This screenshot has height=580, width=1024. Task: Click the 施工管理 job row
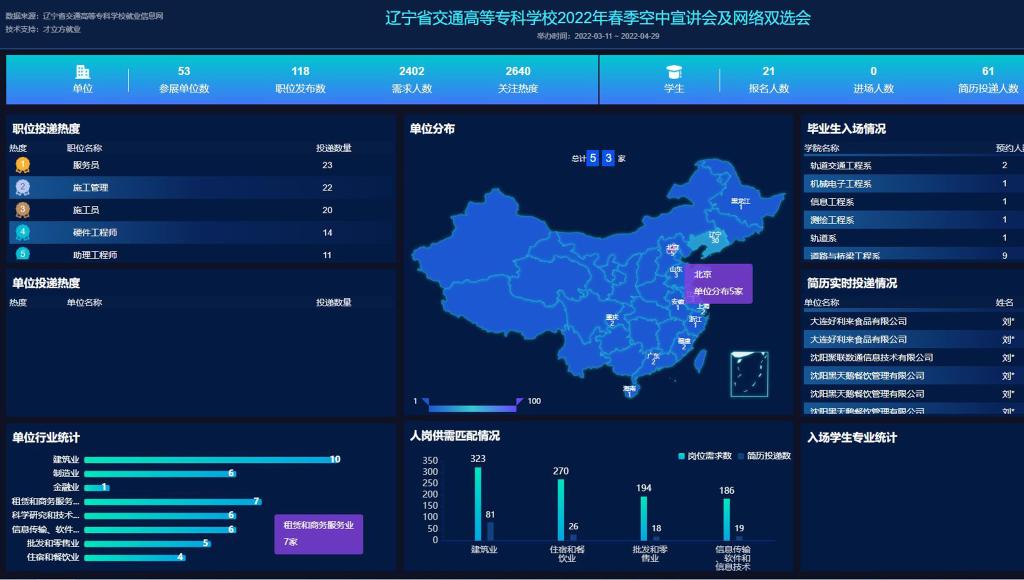tap(199, 187)
